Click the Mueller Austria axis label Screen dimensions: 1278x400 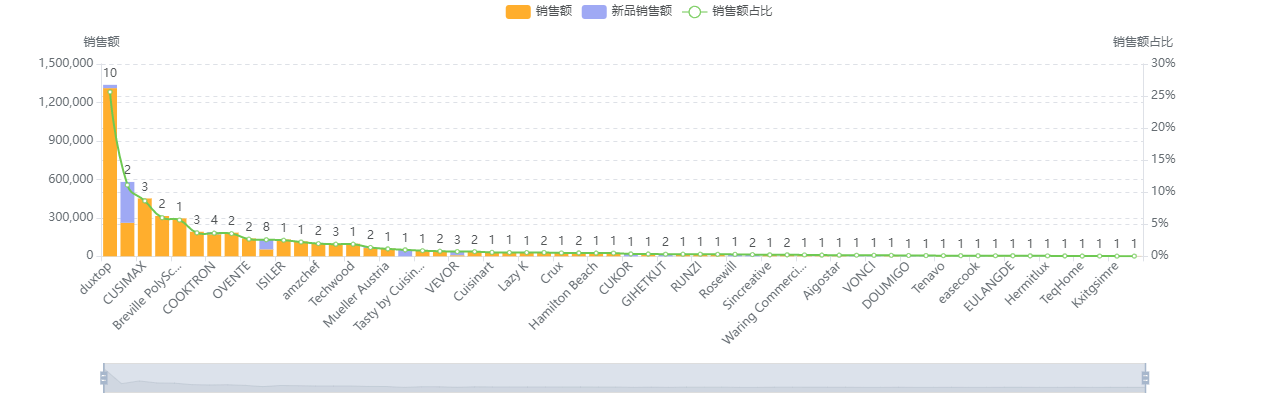[357, 296]
